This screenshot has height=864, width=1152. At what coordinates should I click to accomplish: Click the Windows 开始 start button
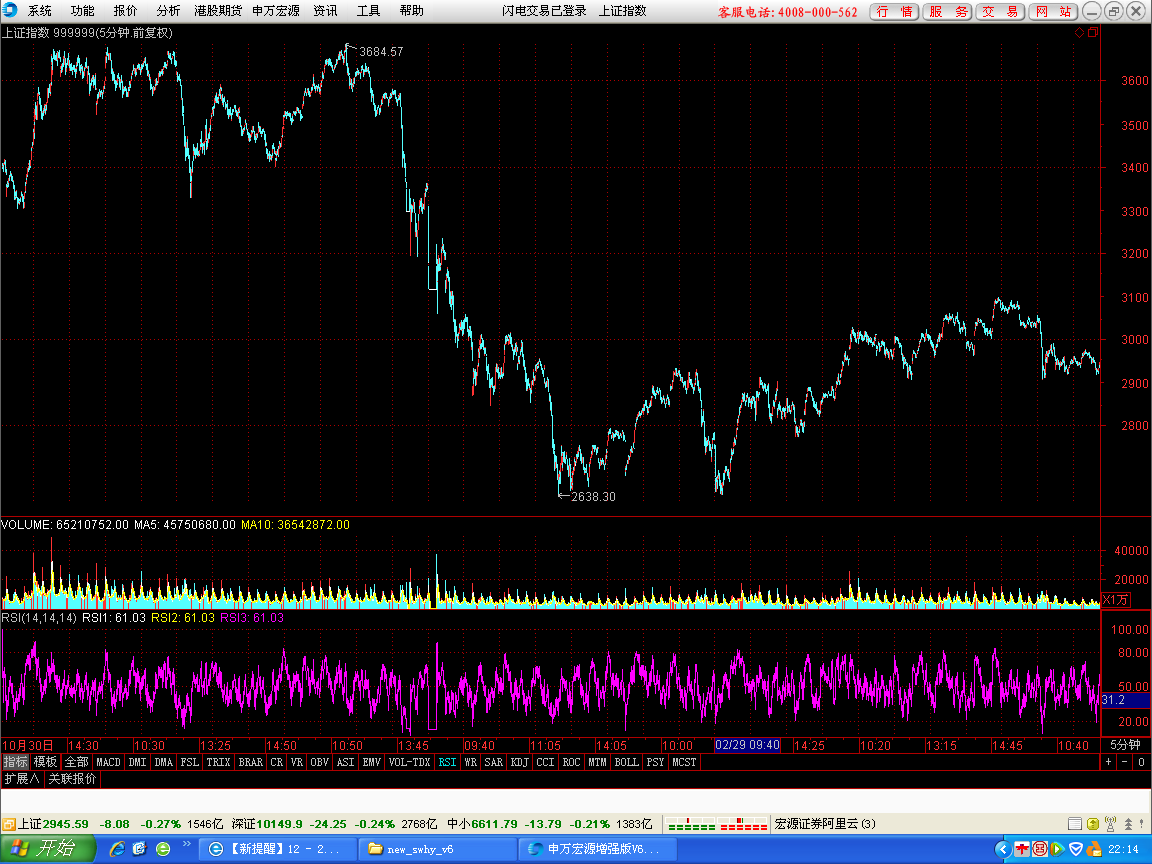pos(48,849)
